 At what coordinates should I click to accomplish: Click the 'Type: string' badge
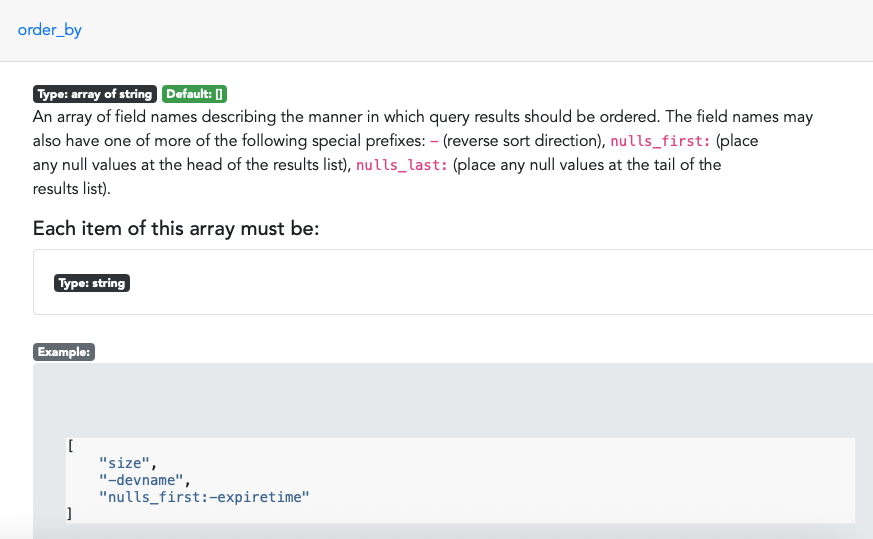click(x=92, y=283)
